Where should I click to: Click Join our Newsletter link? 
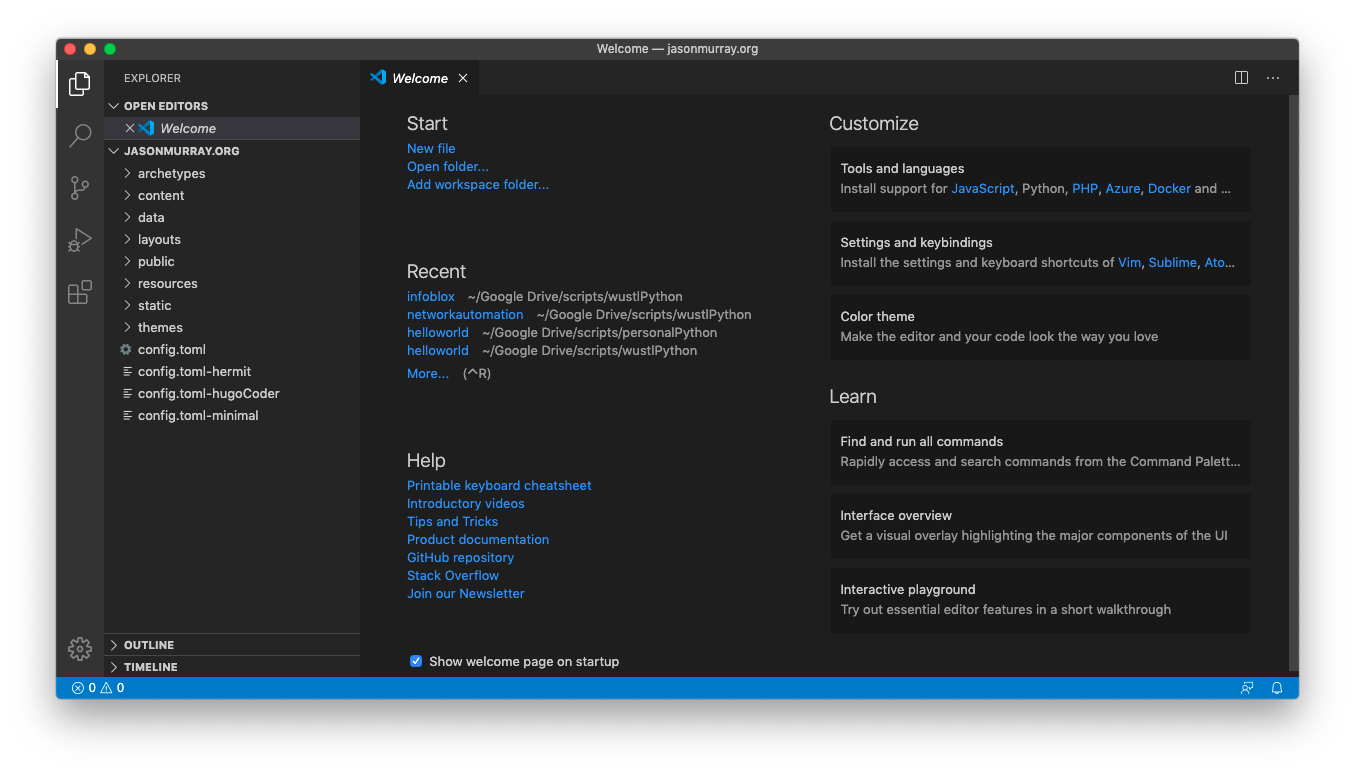[x=466, y=593]
